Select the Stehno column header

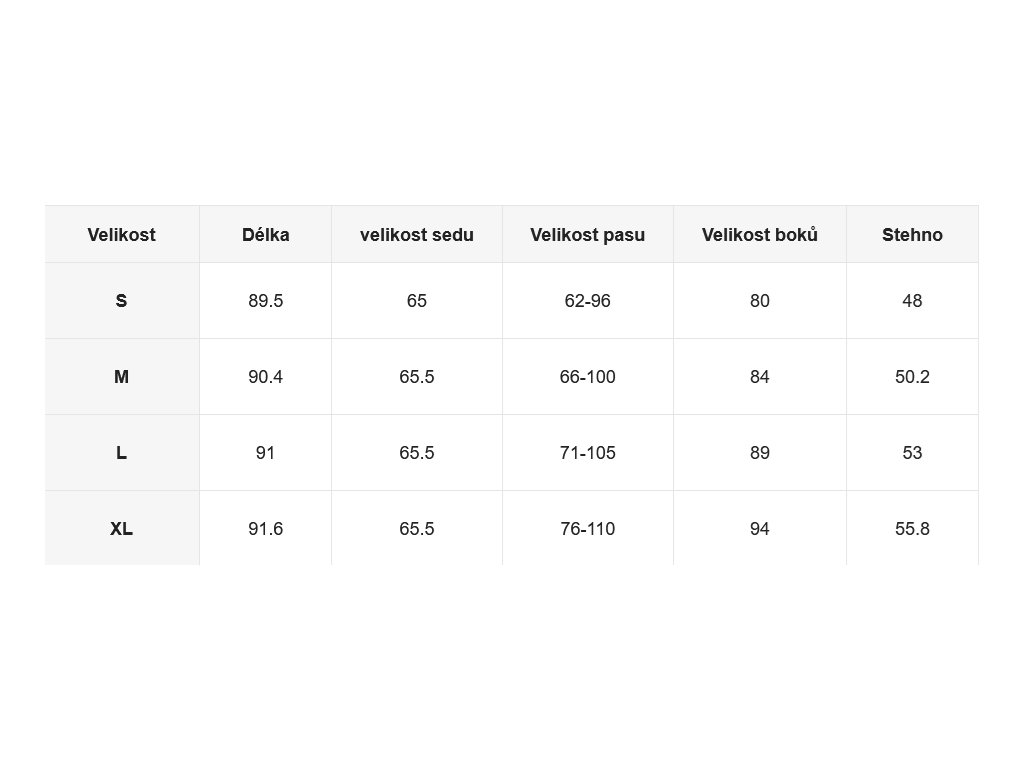pyautogui.click(x=912, y=234)
